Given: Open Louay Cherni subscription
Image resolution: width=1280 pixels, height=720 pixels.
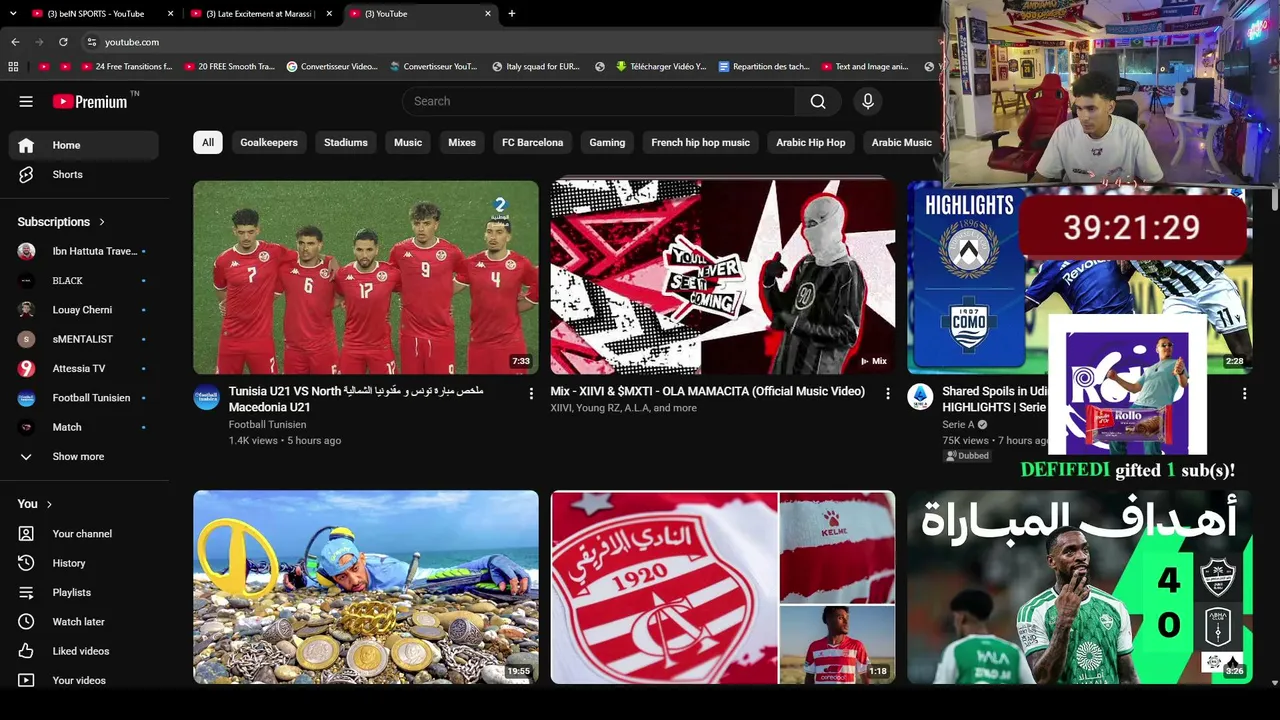Looking at the screenshot, I should click(84, 310).
